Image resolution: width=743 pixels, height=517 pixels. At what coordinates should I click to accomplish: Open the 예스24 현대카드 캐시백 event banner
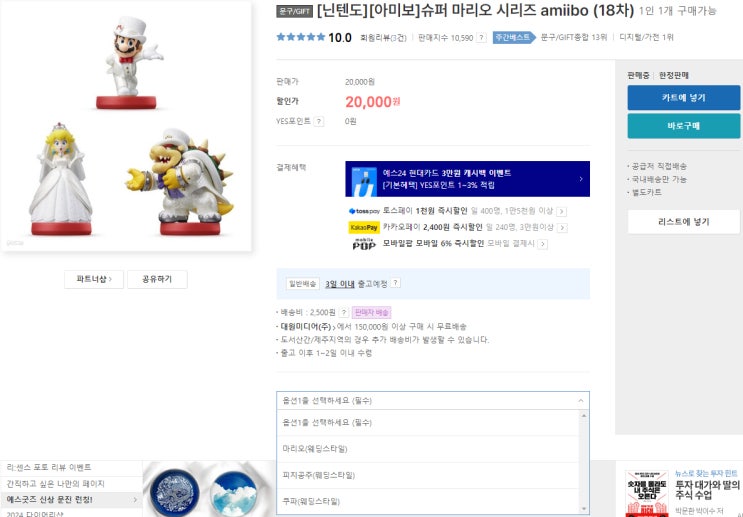tap(467, 179)
